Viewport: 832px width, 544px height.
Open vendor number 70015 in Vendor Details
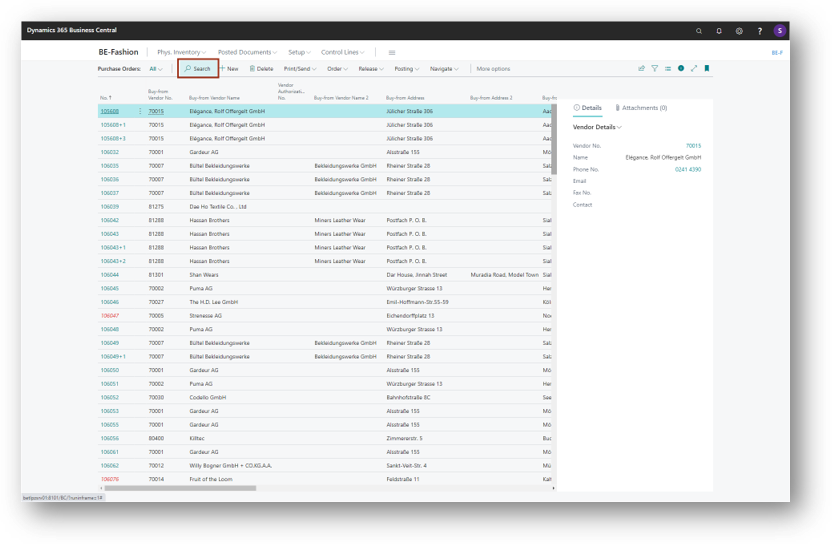693,145
